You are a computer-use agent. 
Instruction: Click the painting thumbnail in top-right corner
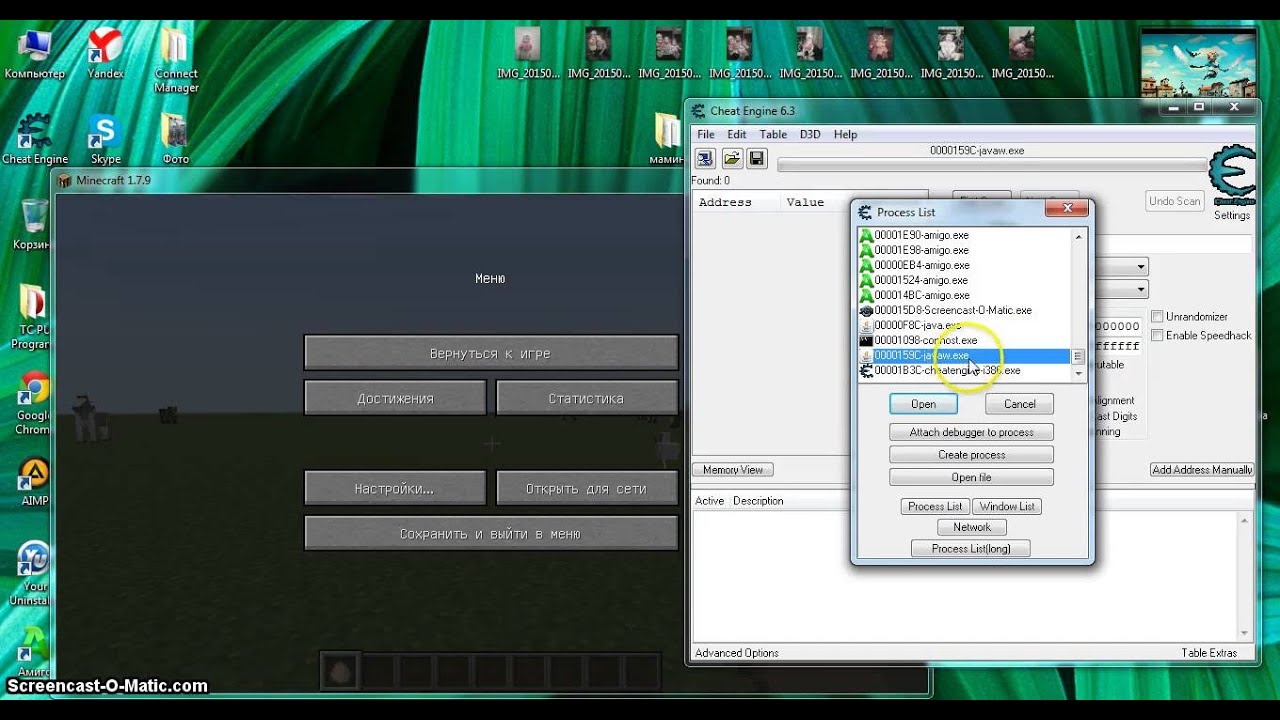(1199, 63)
